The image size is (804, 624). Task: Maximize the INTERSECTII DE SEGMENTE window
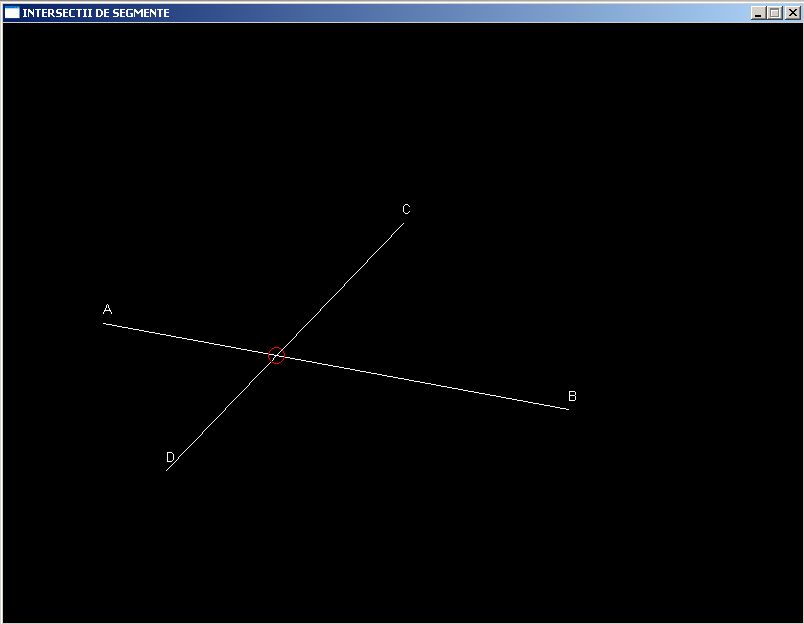coord(775,13)
